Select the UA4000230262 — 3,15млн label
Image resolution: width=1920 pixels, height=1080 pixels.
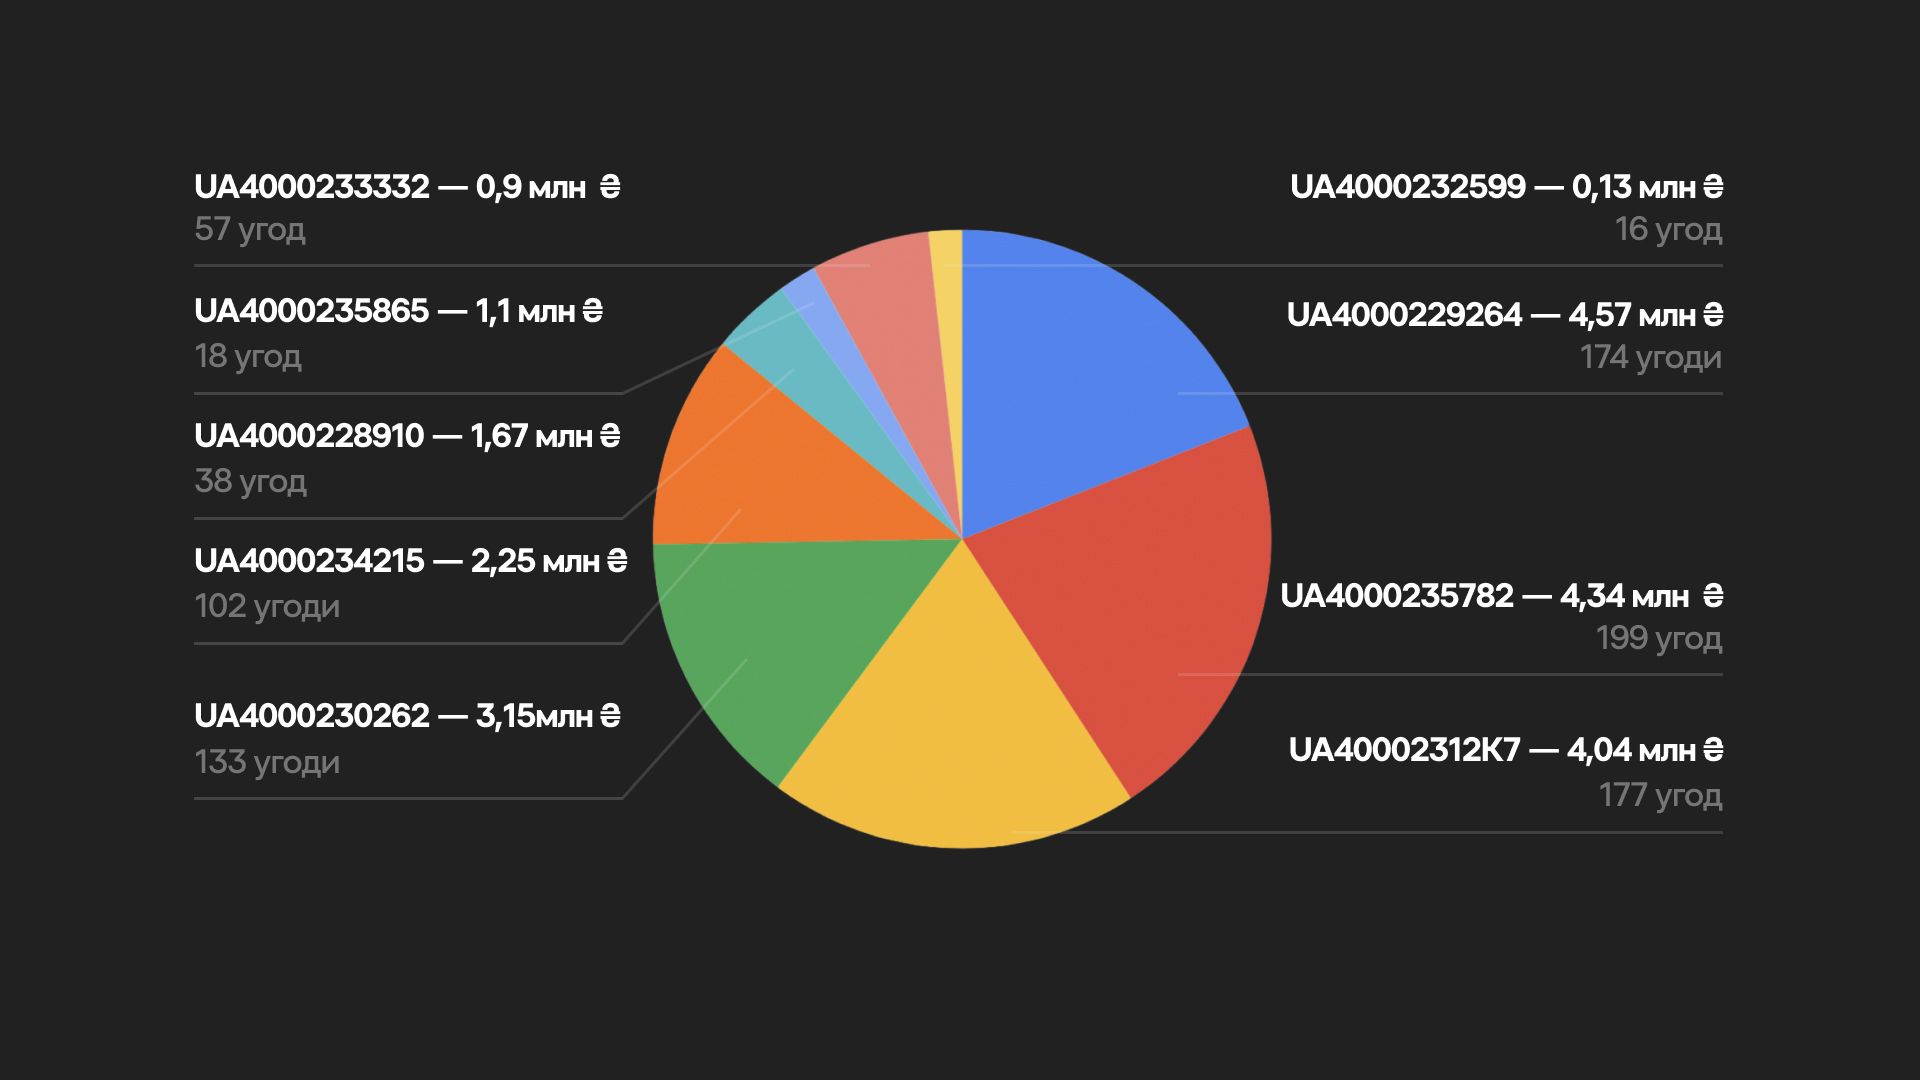point(407,716)
